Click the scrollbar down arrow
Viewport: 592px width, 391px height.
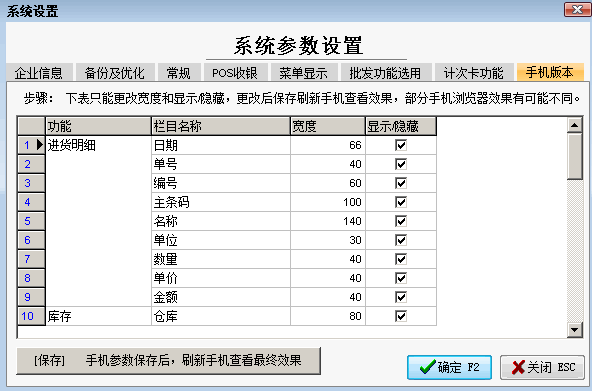tap(575, 330)
